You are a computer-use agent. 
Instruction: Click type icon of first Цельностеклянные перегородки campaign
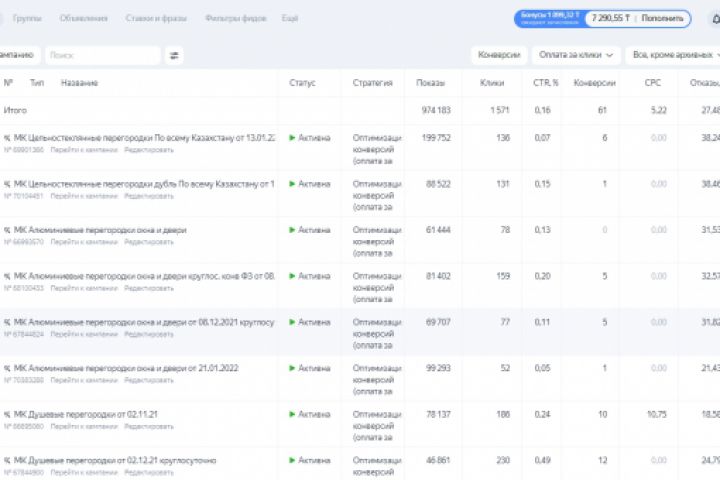click(7, 138)
